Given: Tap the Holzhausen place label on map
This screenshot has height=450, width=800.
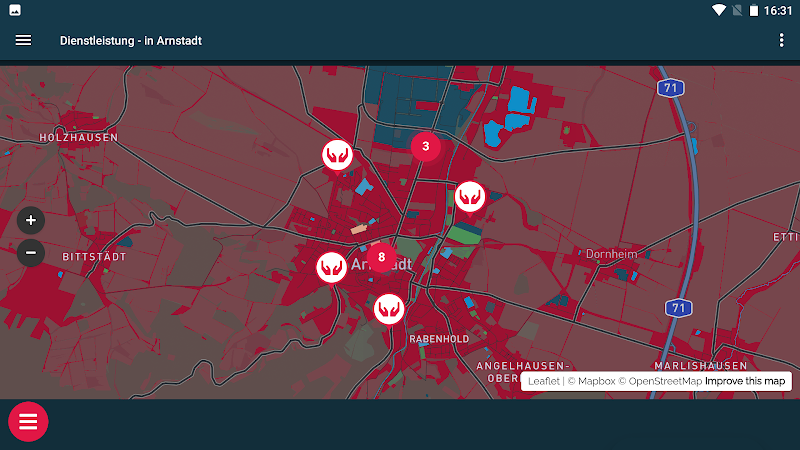Looking at the screenshot, I should point(78,137).
